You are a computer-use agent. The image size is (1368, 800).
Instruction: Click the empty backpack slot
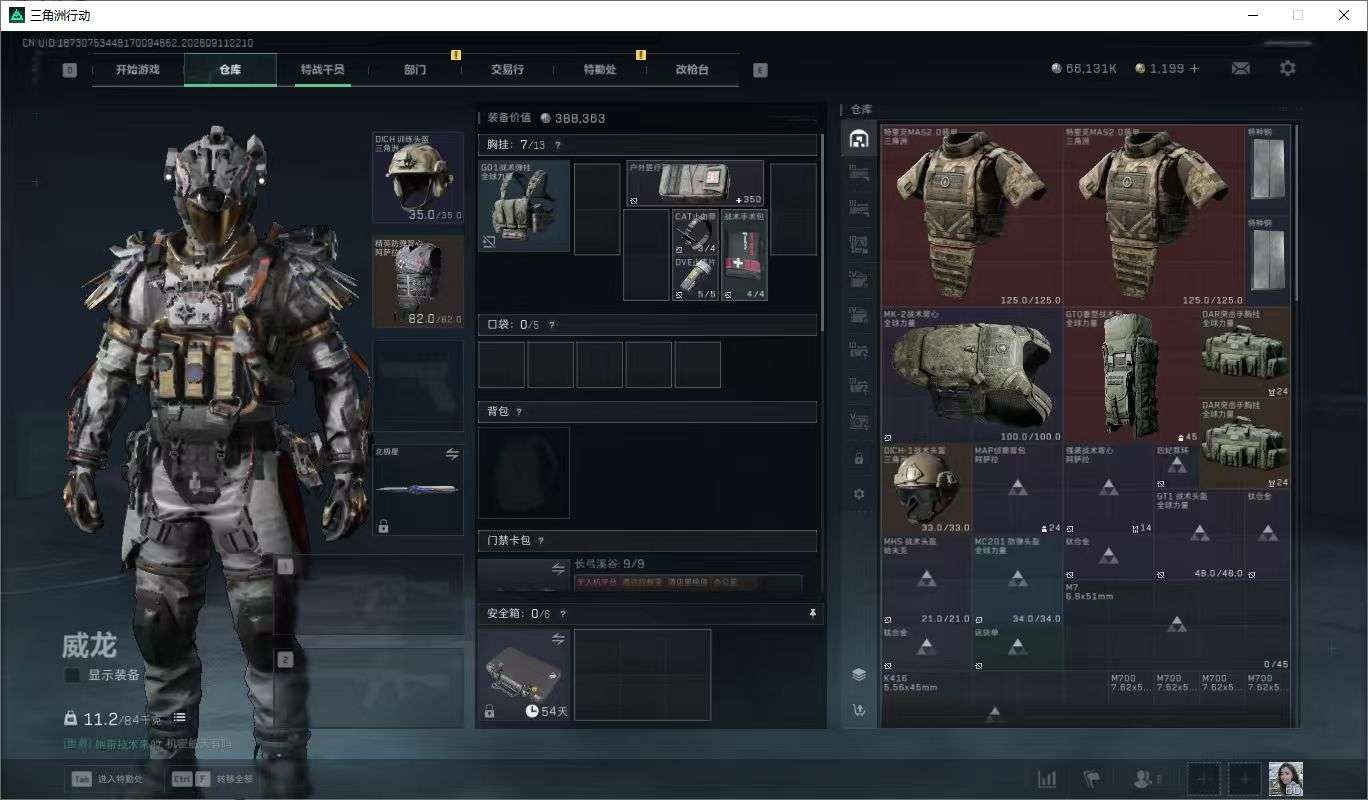click(524, 473)
